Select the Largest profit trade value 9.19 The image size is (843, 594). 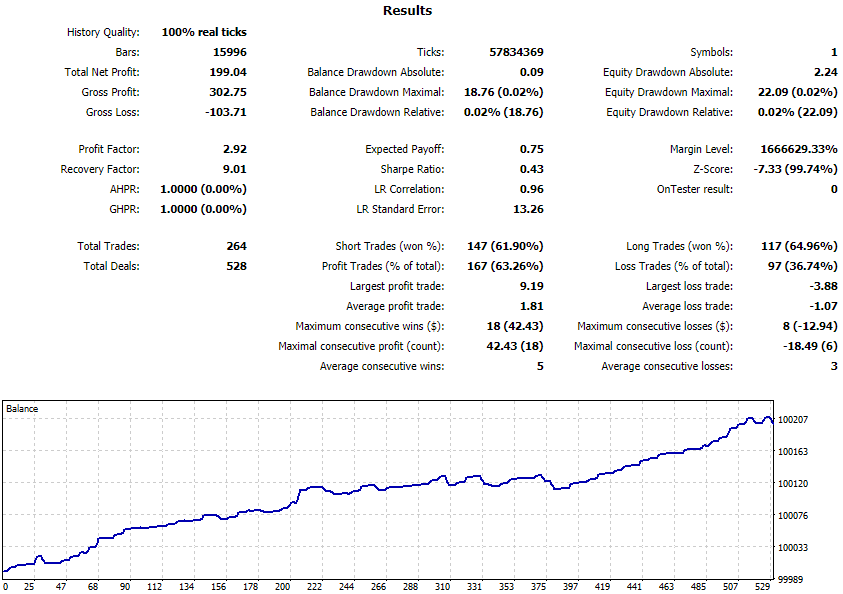click(532, 286)
